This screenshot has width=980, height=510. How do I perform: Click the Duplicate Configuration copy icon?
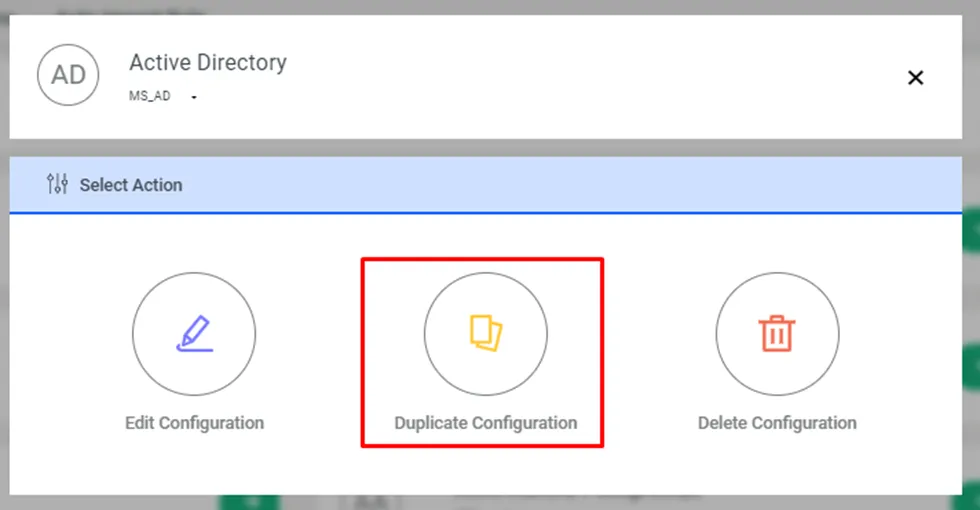click(x=486, y=333)
